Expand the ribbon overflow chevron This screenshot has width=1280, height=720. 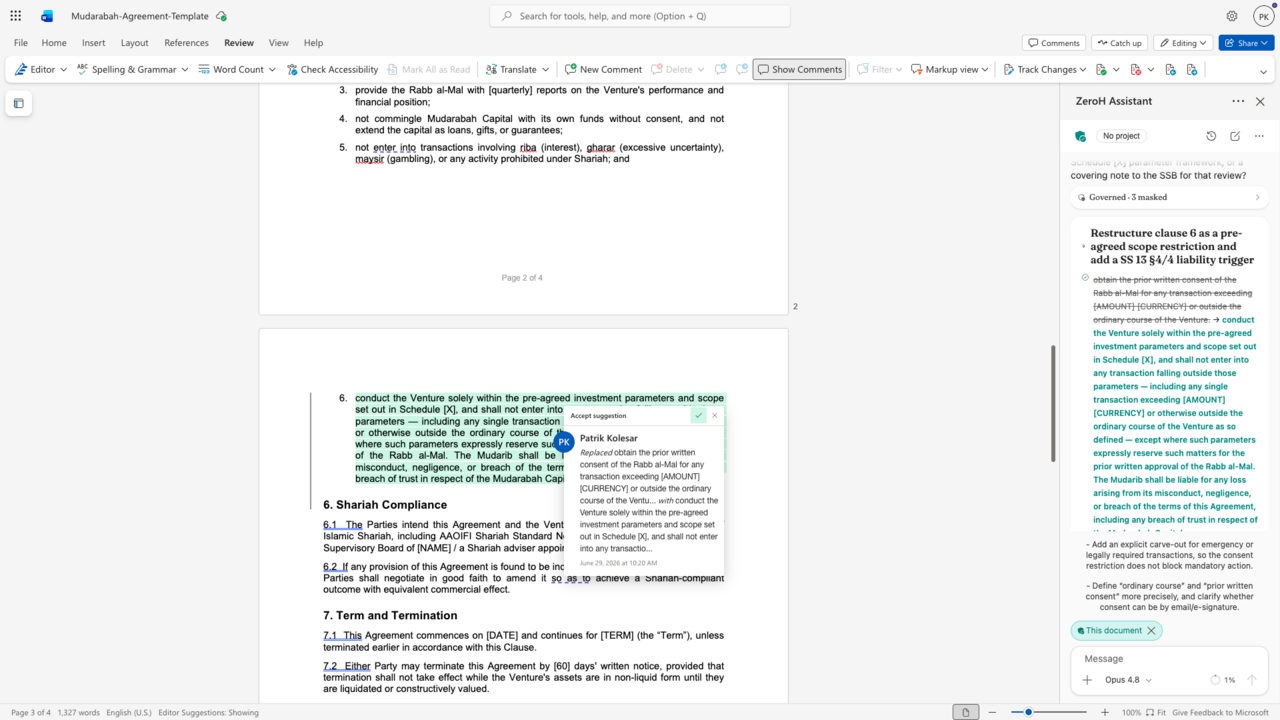(x=1263, y=71)
